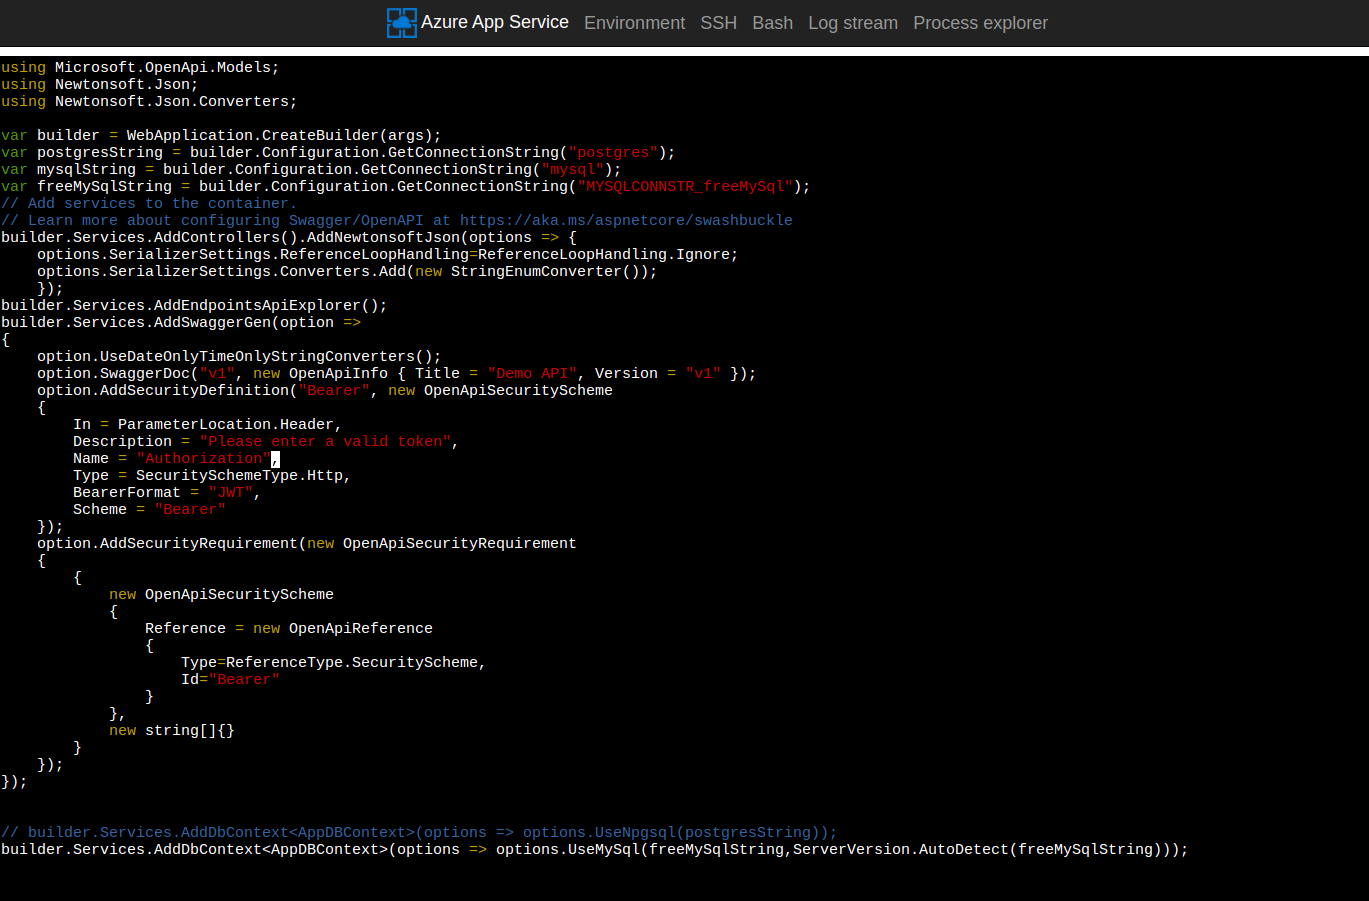
Task: Click the terminal cursor after "Authorization"
Action: pos(275,458)
